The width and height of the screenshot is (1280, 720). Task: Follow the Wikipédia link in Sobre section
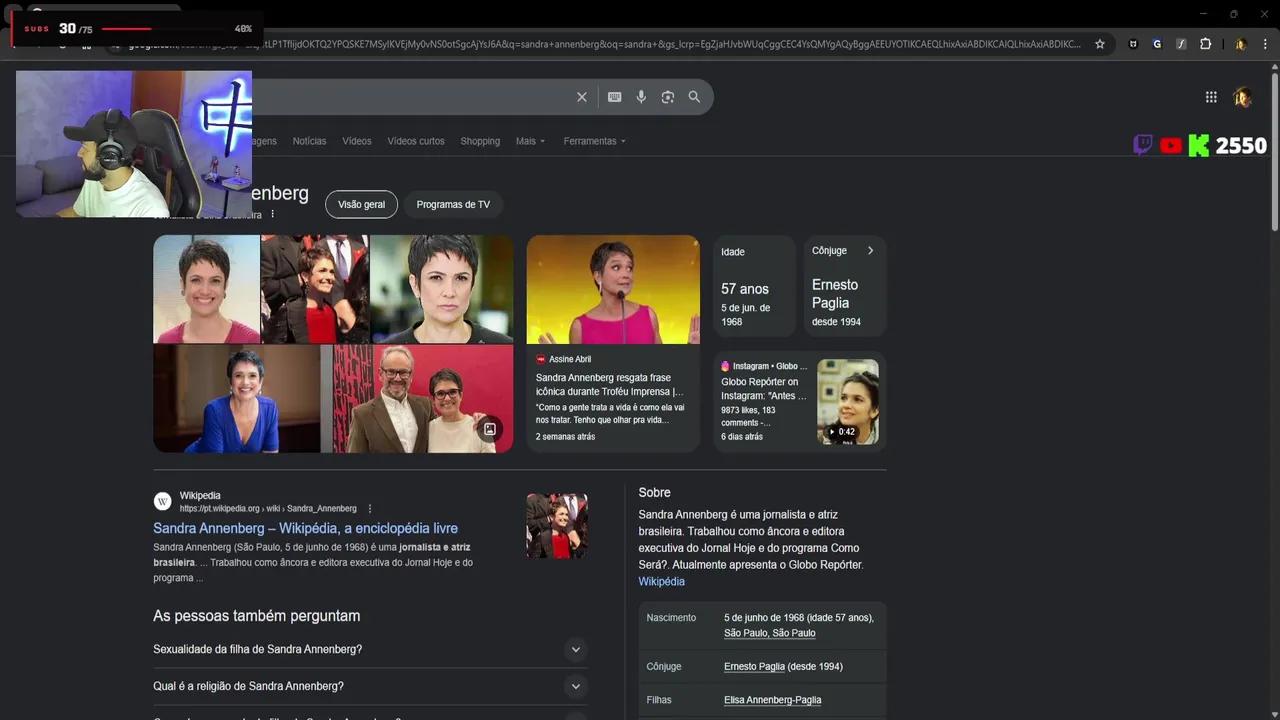662,582
